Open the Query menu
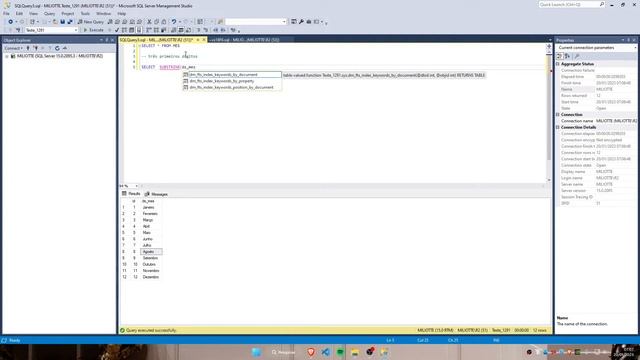The width and height of the screenshot is (640, 360). (49, 13)
